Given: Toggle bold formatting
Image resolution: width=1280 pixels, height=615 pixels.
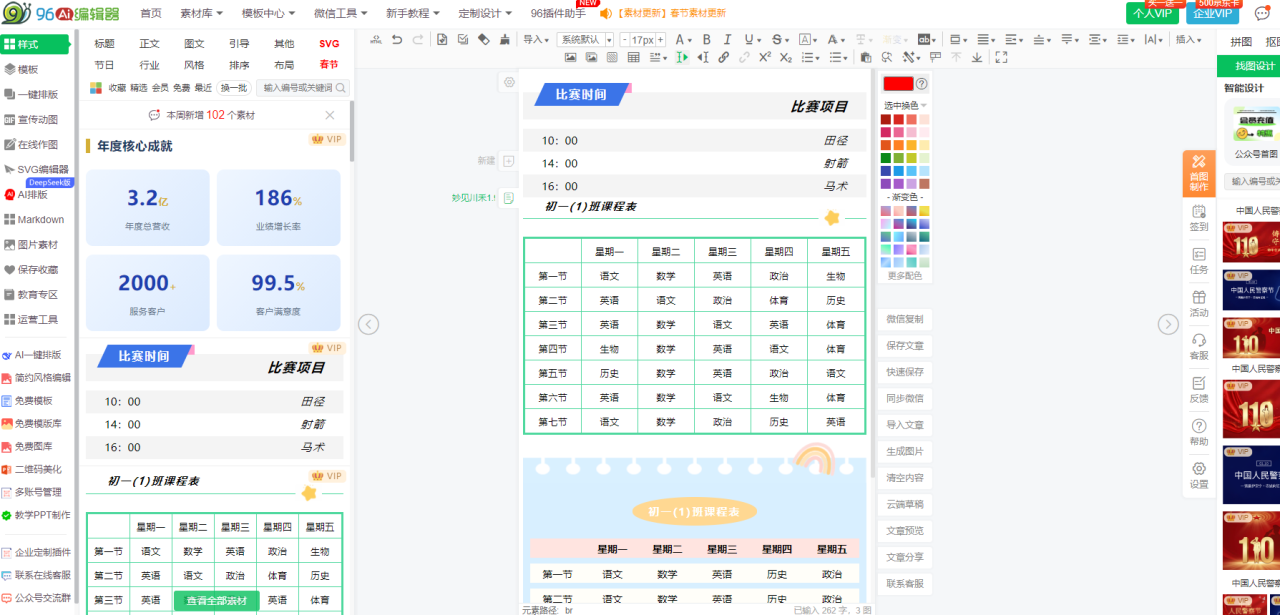Looking at the screenshot, I should pos(706,40).
